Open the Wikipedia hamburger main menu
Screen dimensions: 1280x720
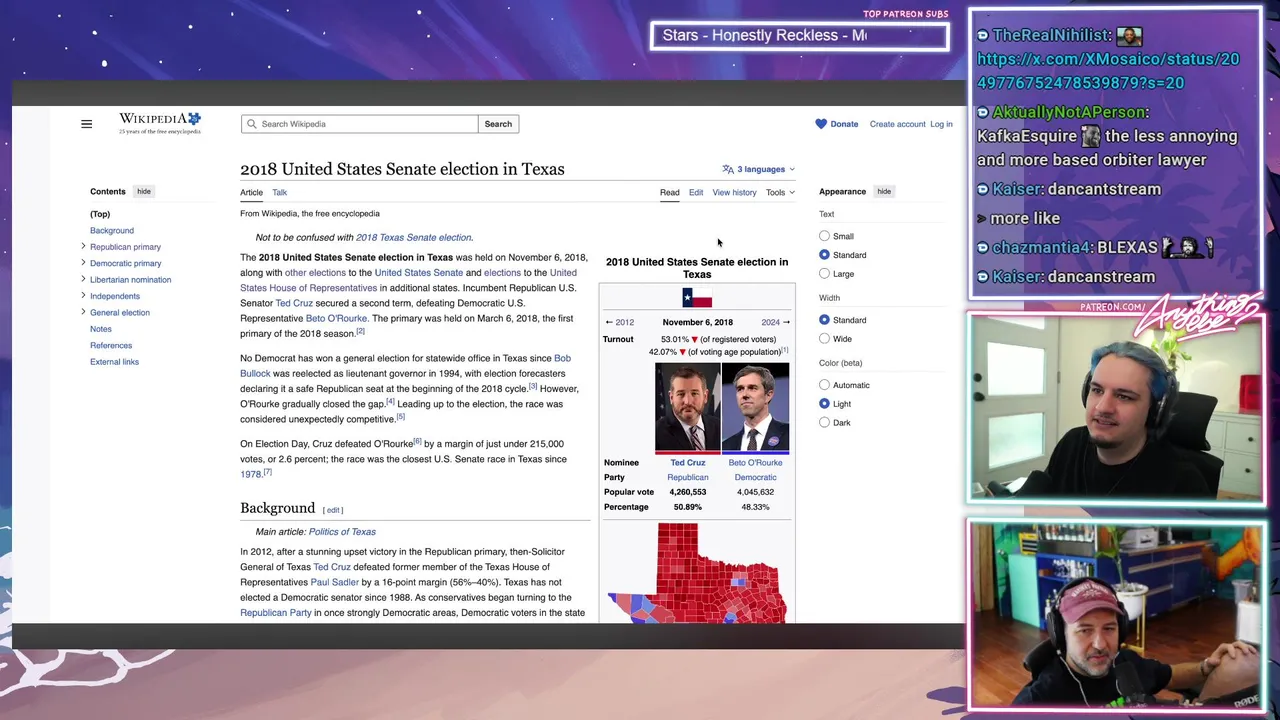point(86,124)
